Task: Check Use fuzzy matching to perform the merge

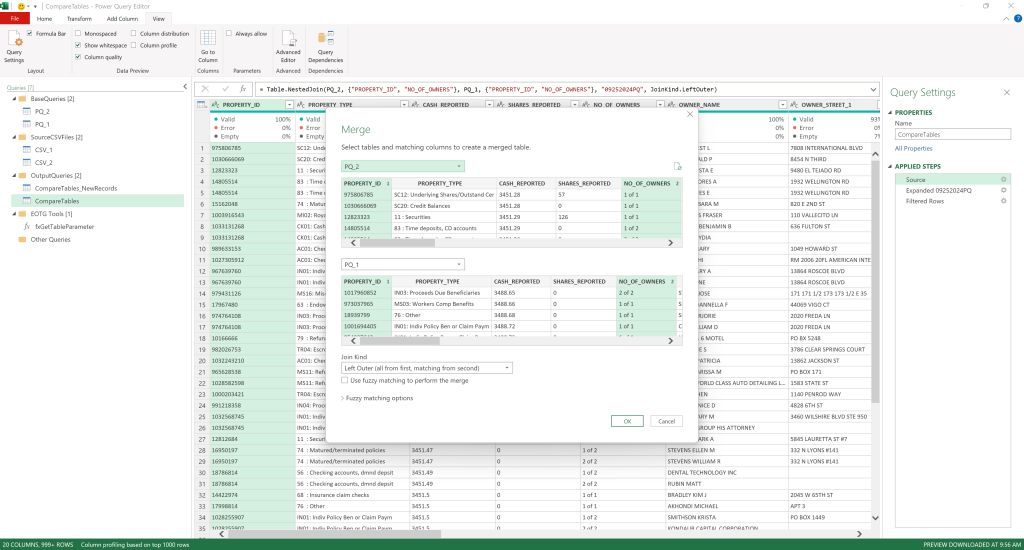Action: [345, 380]
